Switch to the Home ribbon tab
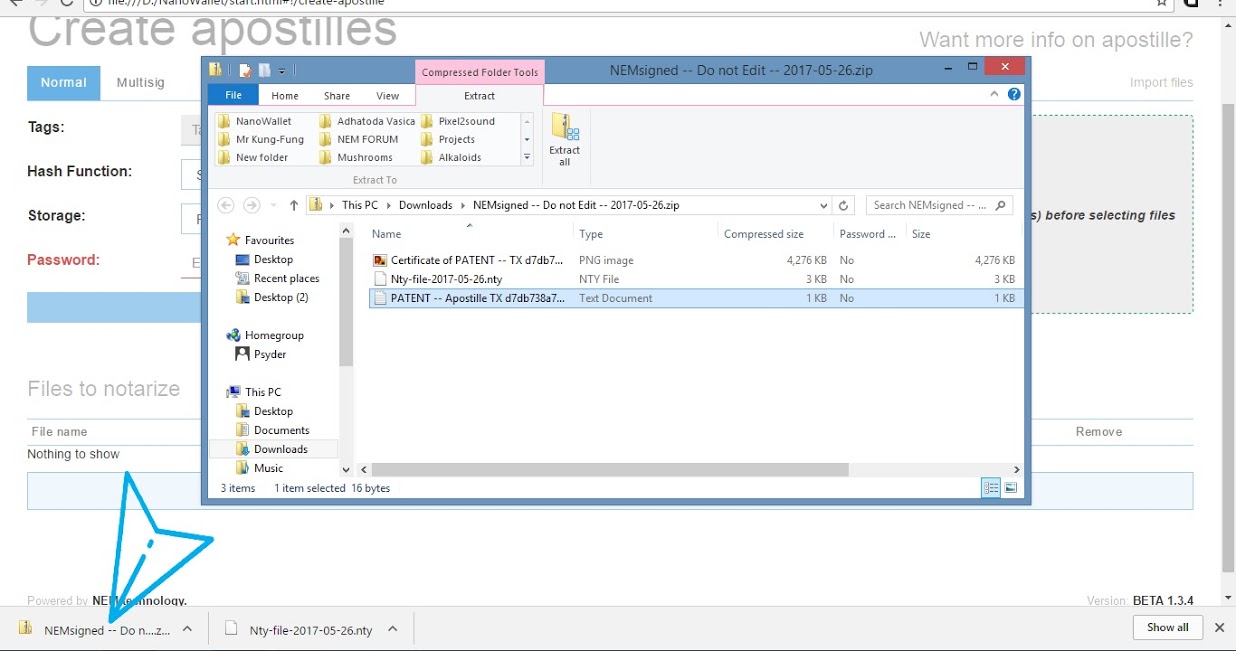This screenshot has width=1236, height=651. [285, 95]
